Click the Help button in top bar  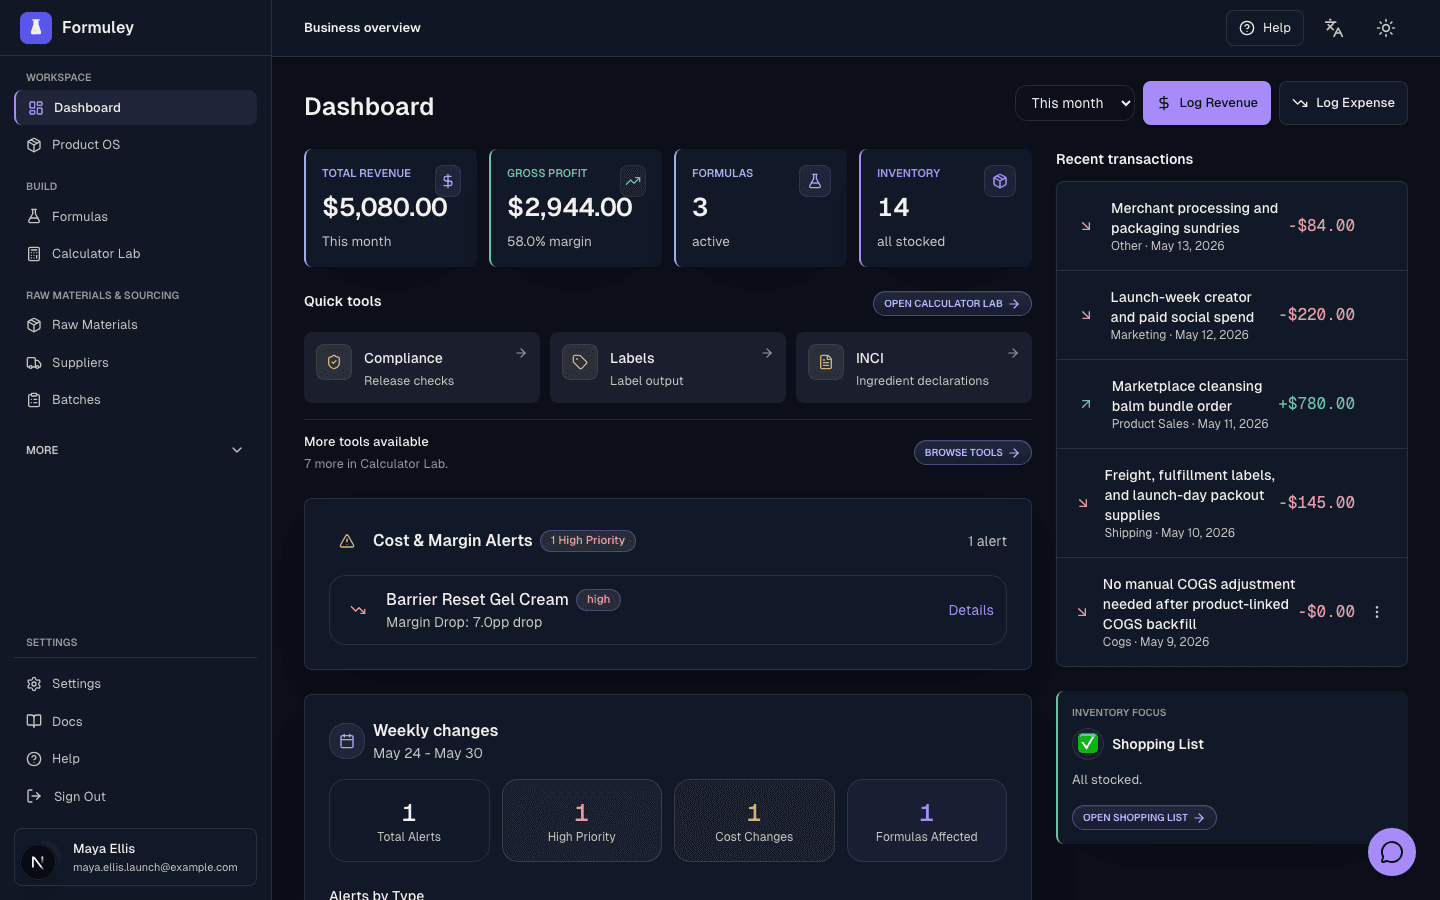1265,28
